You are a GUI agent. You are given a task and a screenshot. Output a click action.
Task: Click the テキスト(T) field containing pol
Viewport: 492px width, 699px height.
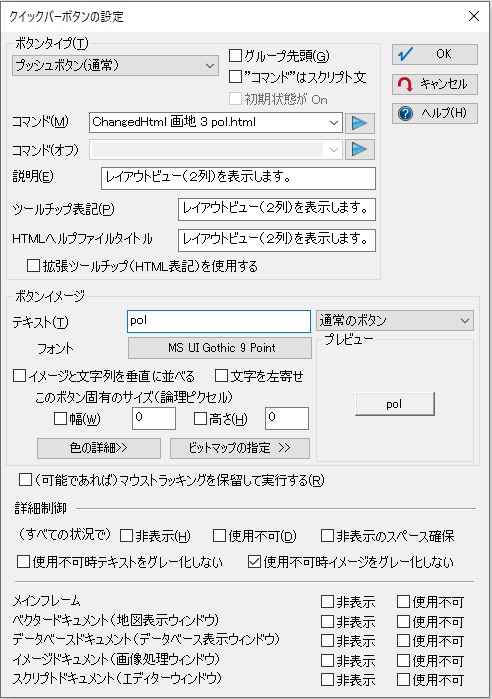219,321
